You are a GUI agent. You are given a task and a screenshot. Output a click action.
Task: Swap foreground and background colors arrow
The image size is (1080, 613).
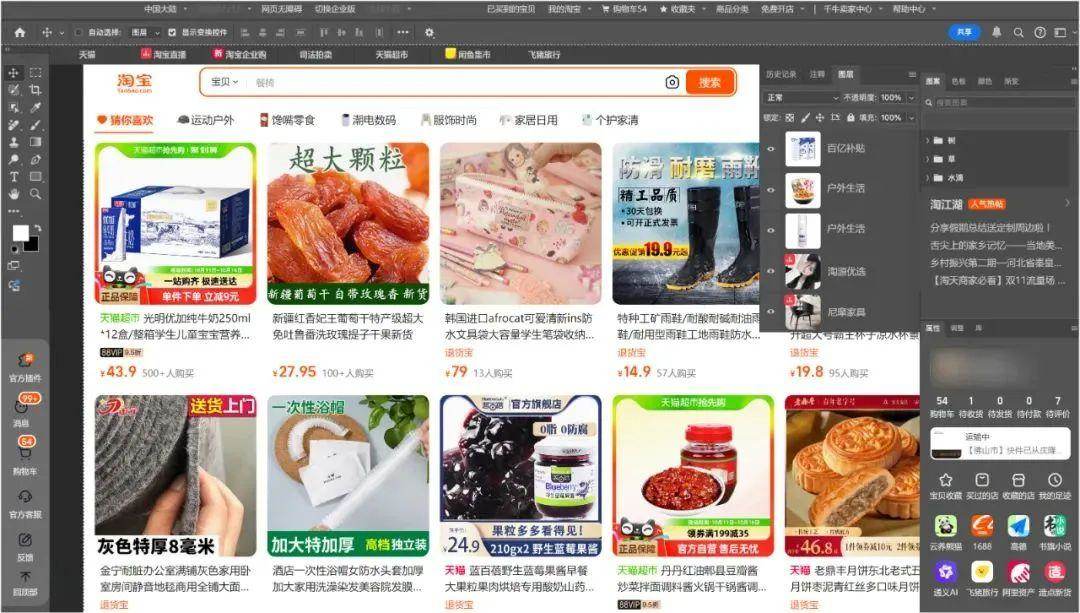tap(37, 228)
